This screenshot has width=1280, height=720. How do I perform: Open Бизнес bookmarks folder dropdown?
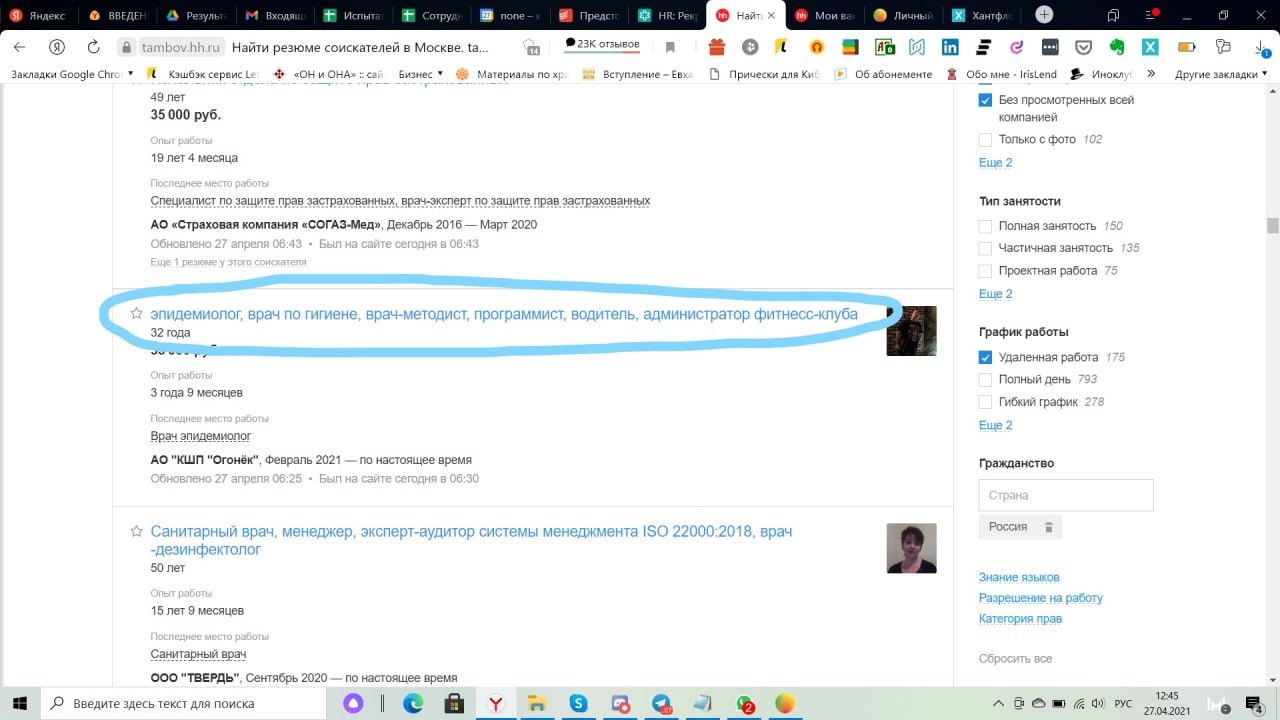pyautogui.click(x=420, y=74)
